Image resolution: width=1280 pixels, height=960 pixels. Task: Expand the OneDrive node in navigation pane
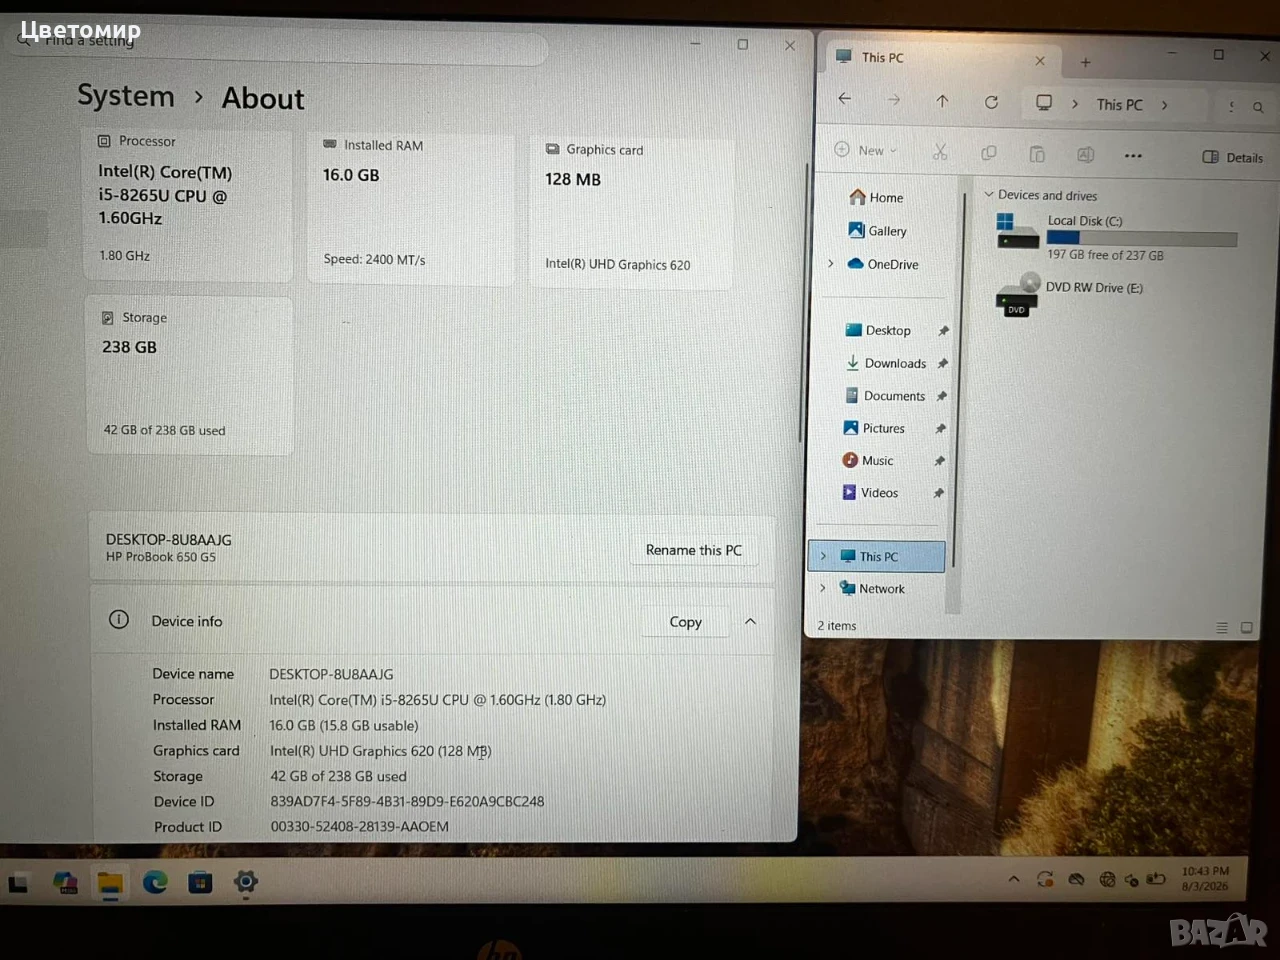830,264
